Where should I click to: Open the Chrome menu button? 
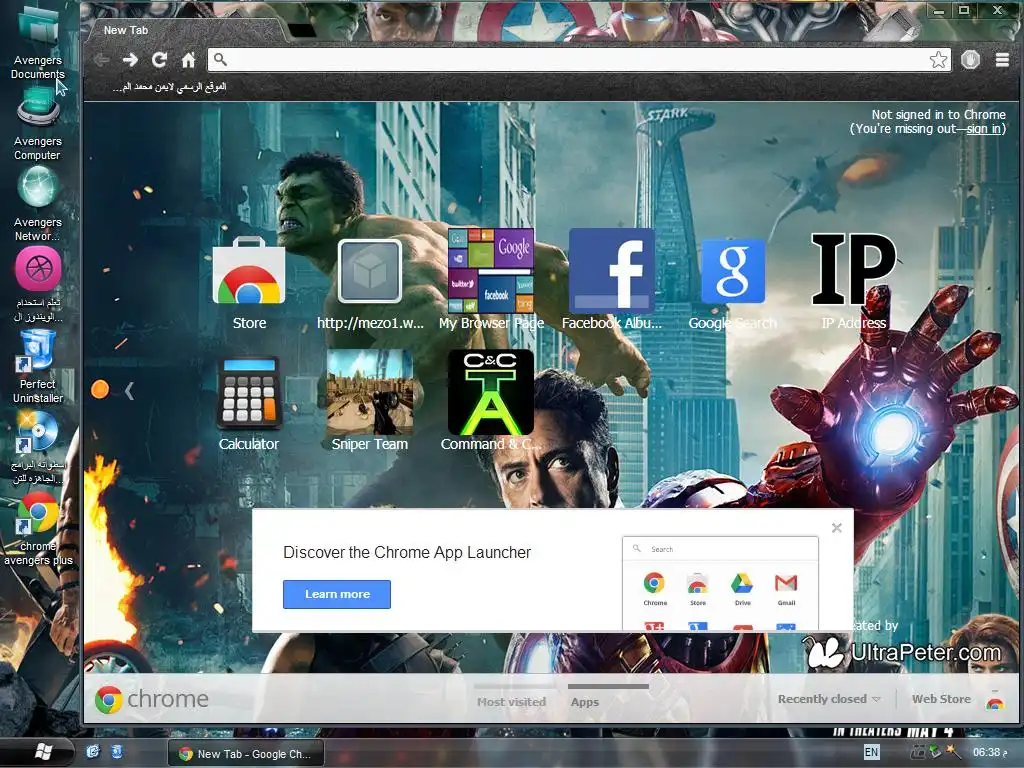pyautogui.click(x=1002, y=60)
